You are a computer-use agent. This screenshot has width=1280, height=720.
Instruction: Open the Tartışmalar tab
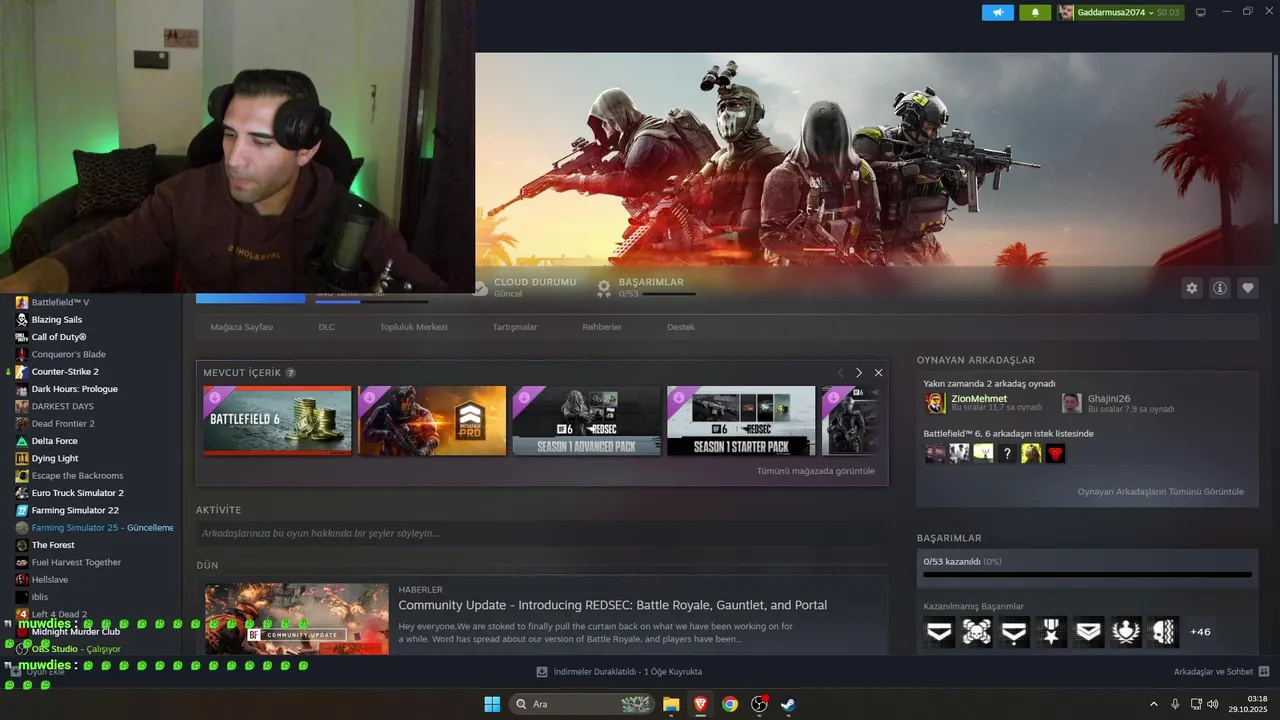click(x=515, y=327)
